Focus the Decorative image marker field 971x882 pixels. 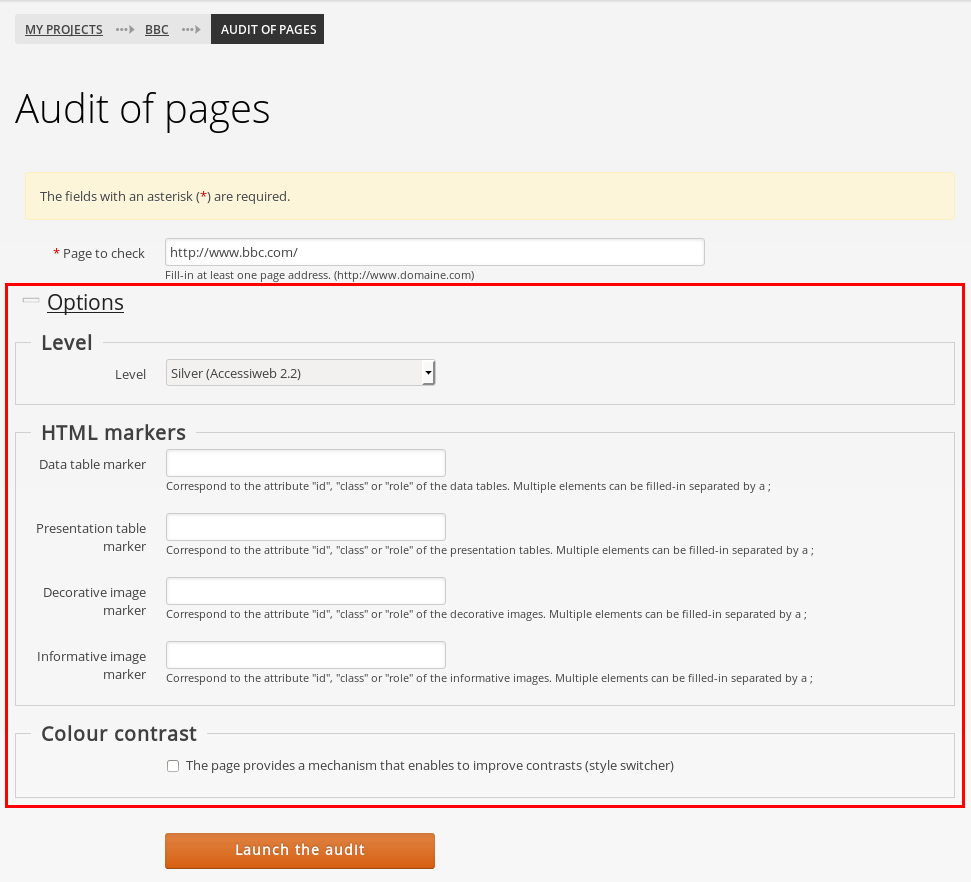click(x=305, y=591)
